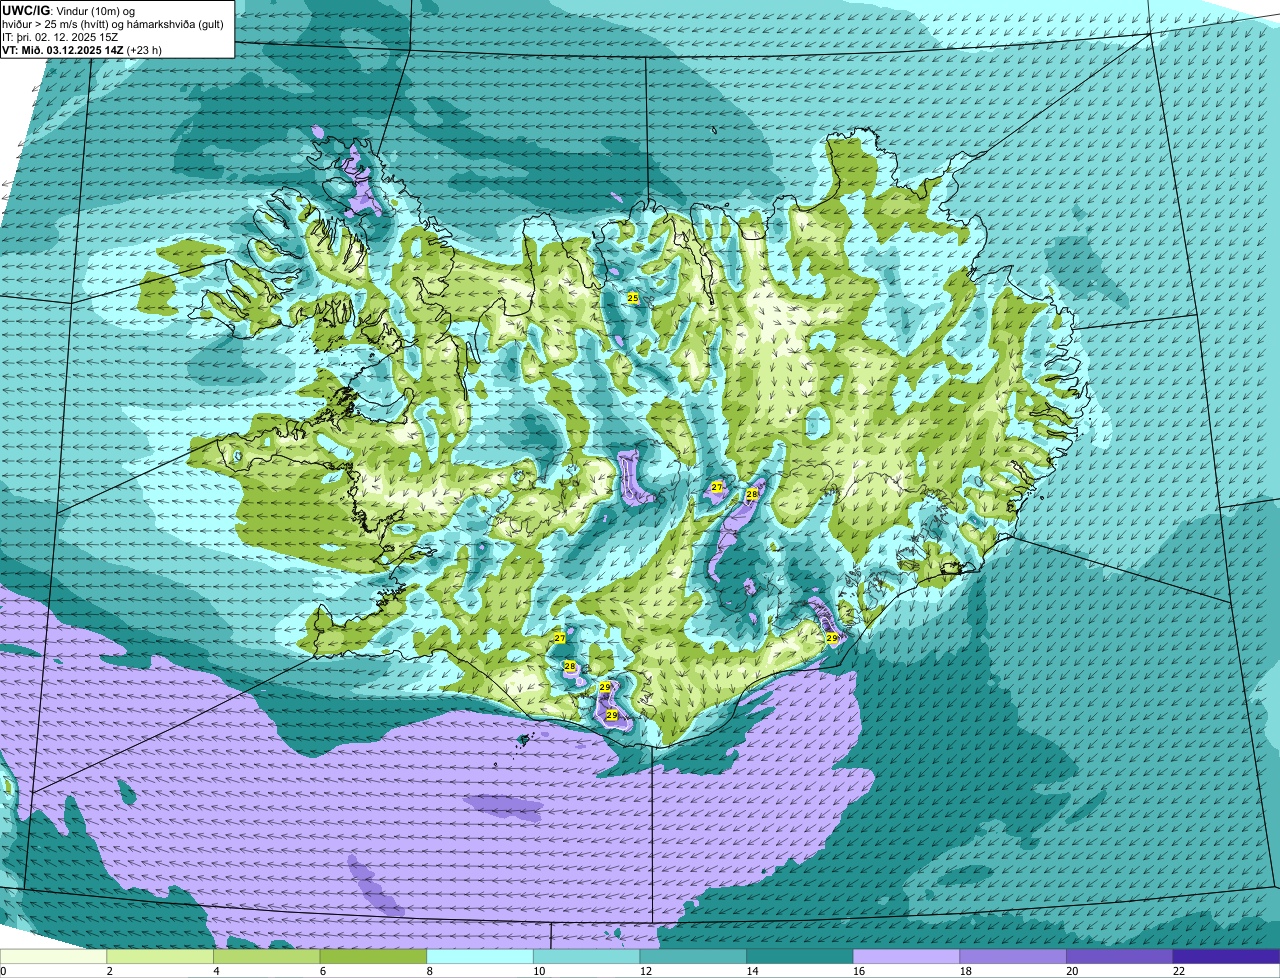Select the medium purple 18–20 m/s legend swatch
The image size is (1280, 978).
[1013, 956]
